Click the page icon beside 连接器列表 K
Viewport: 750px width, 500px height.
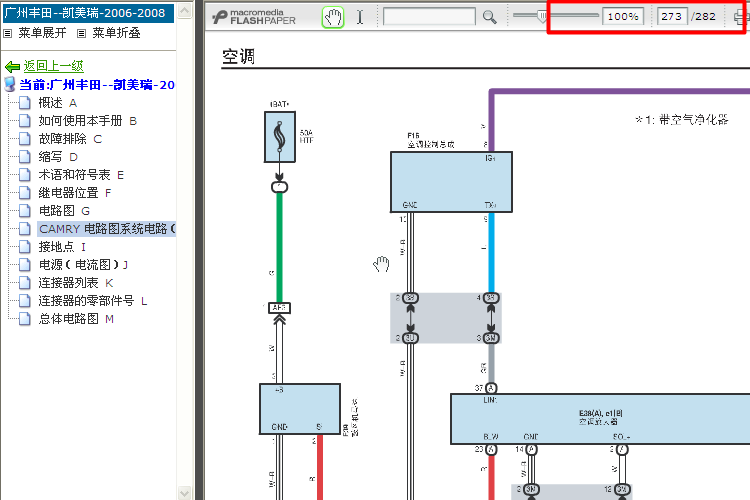(25, 283)
